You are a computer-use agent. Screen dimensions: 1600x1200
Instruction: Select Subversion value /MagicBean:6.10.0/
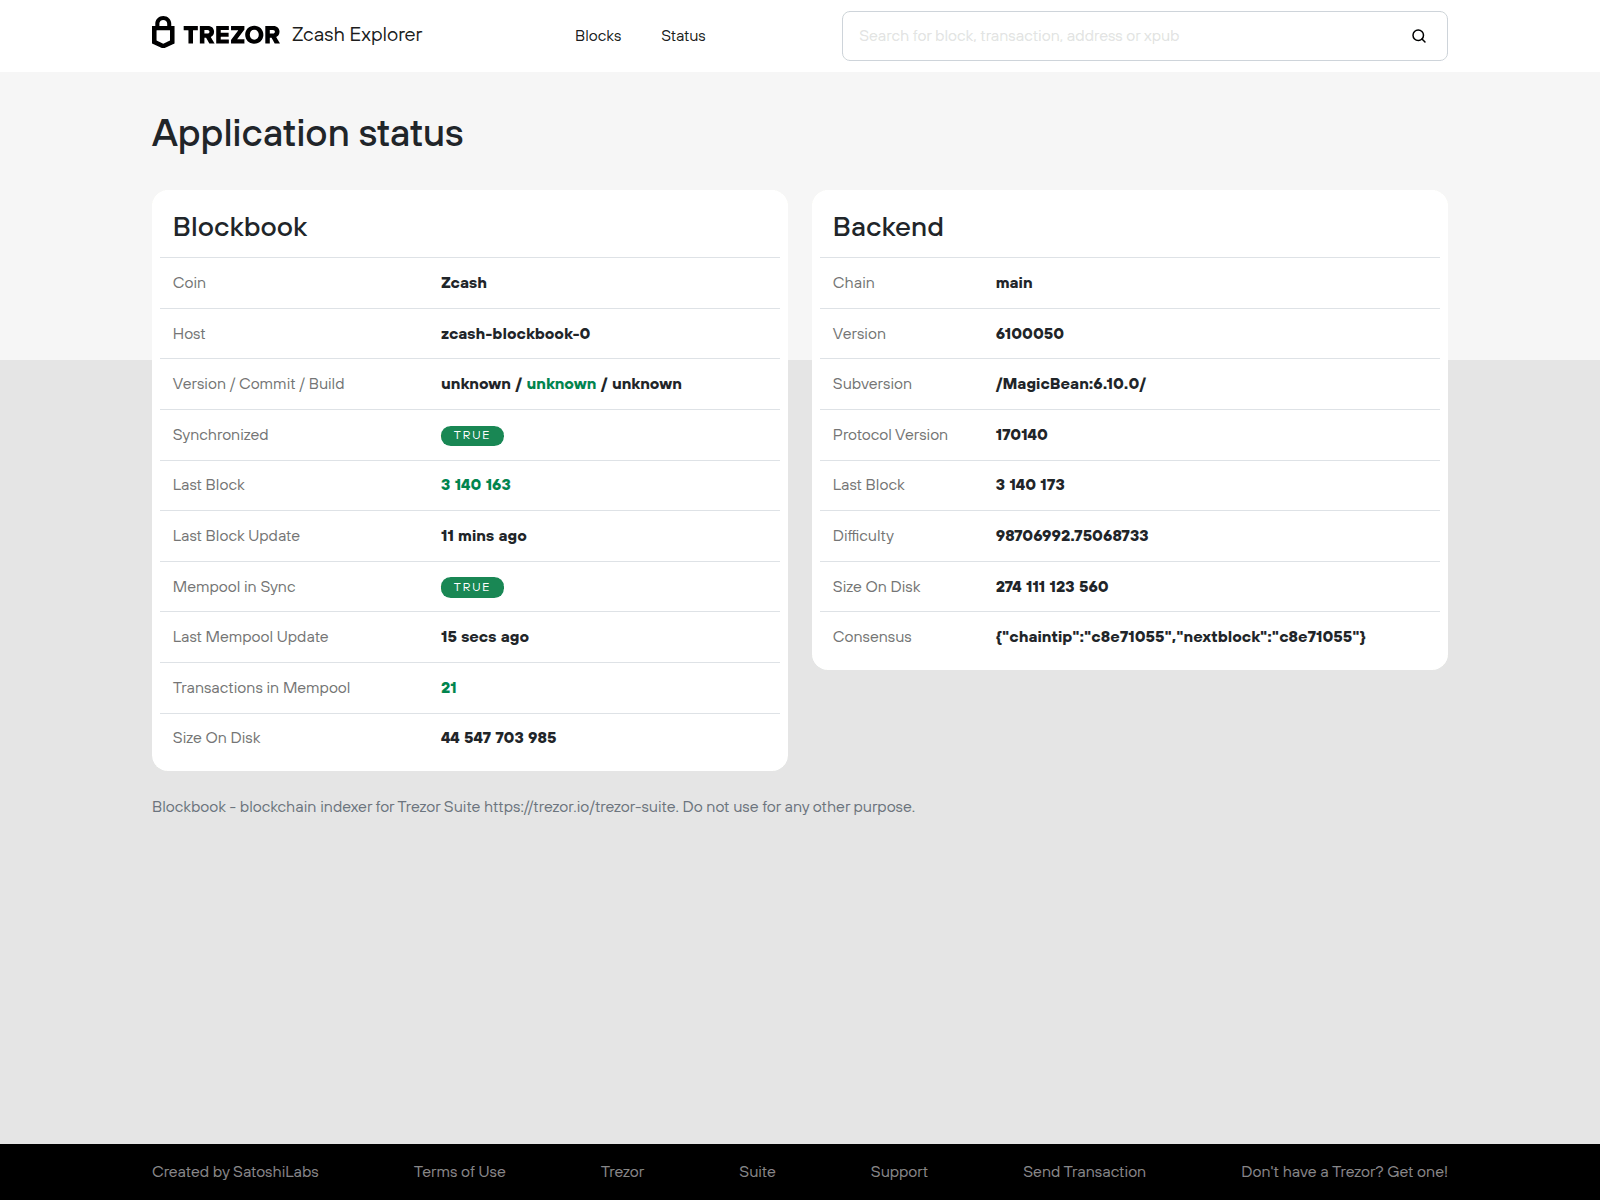click(x=1071, y=384)
